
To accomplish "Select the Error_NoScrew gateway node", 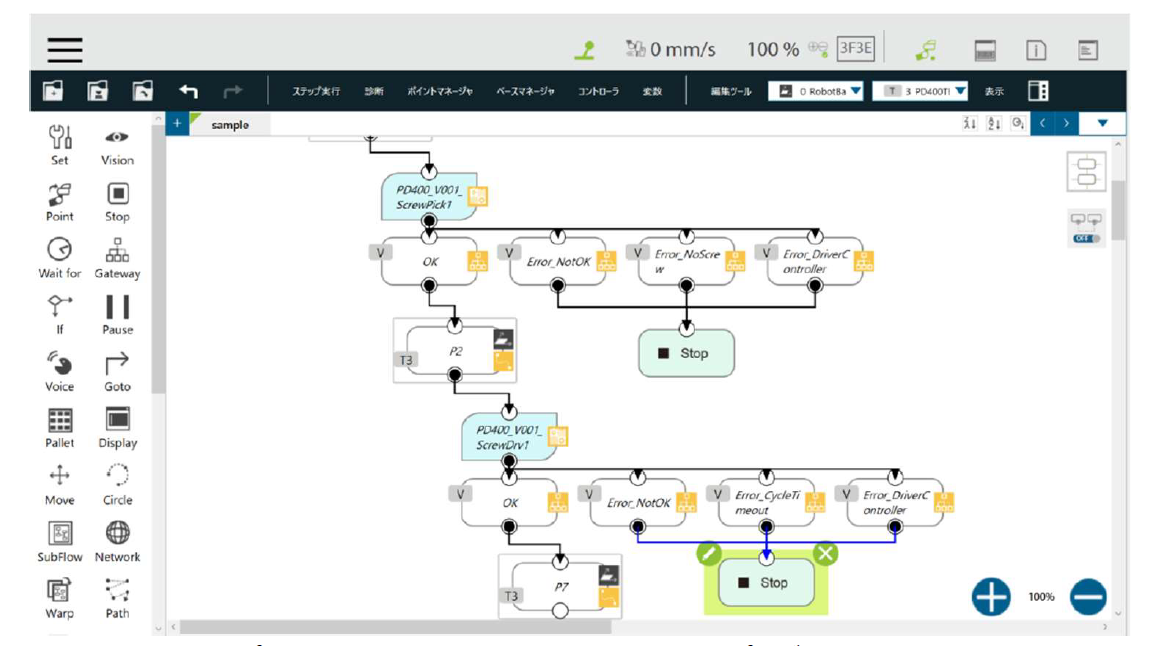I will point(686,262).
